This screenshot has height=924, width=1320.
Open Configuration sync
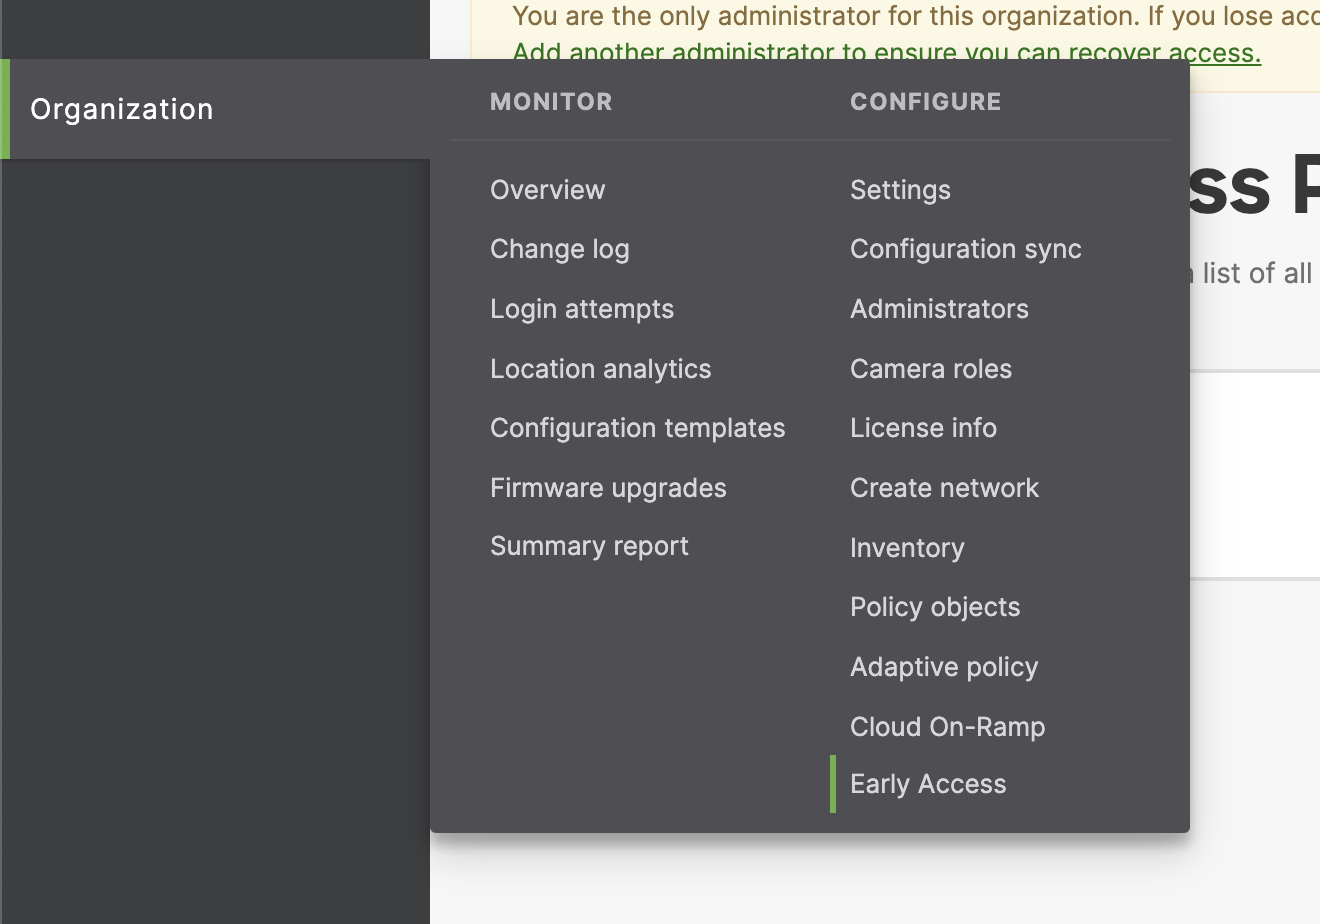(x=965, y=248)
